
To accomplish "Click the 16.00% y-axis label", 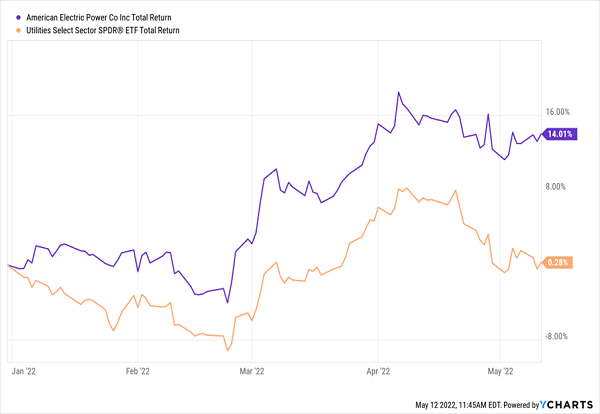I will pyautogui.click(x=555, y=112).
